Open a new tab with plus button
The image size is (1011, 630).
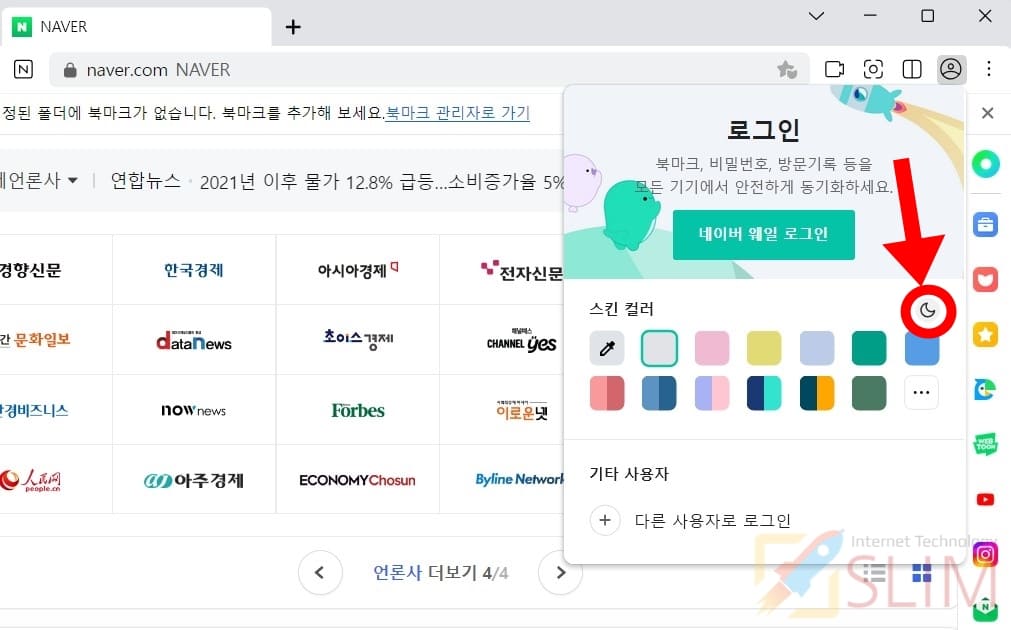293,26
